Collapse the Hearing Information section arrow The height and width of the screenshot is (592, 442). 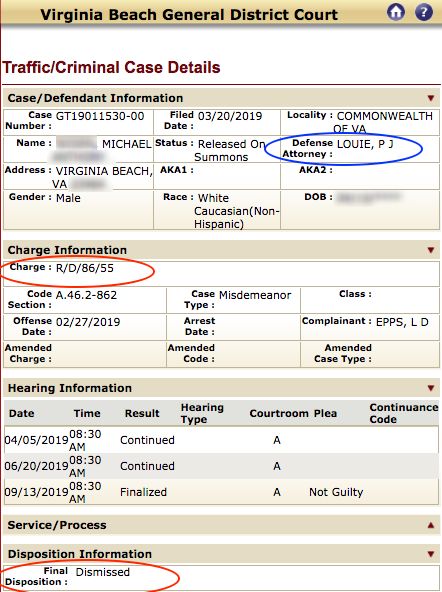point(431,388)
